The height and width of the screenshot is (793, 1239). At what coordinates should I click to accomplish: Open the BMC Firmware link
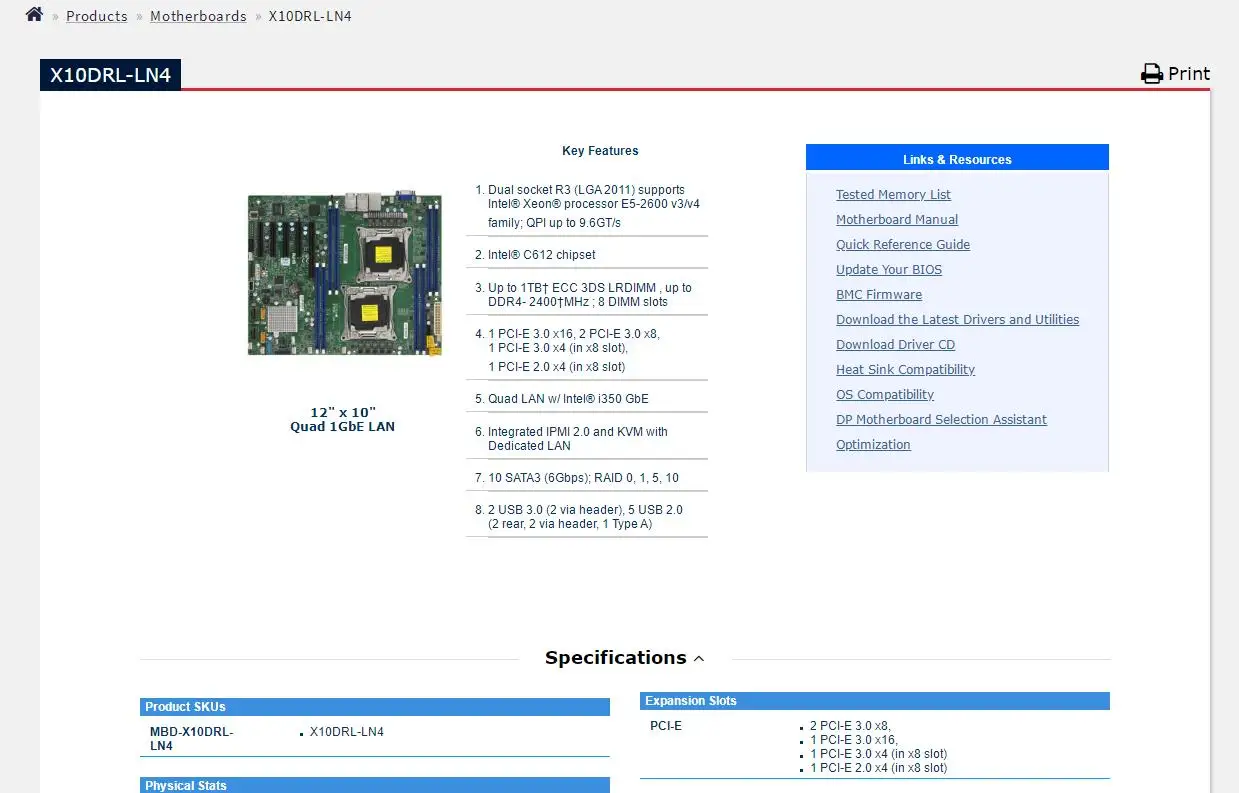click(879, 295)
